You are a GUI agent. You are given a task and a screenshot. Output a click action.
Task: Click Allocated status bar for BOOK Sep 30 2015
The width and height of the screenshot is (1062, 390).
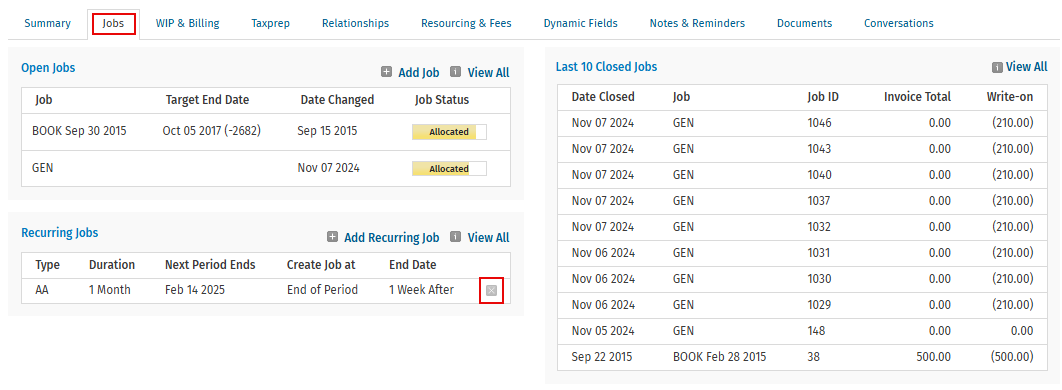pyautogui.click(x=449, y=132)
